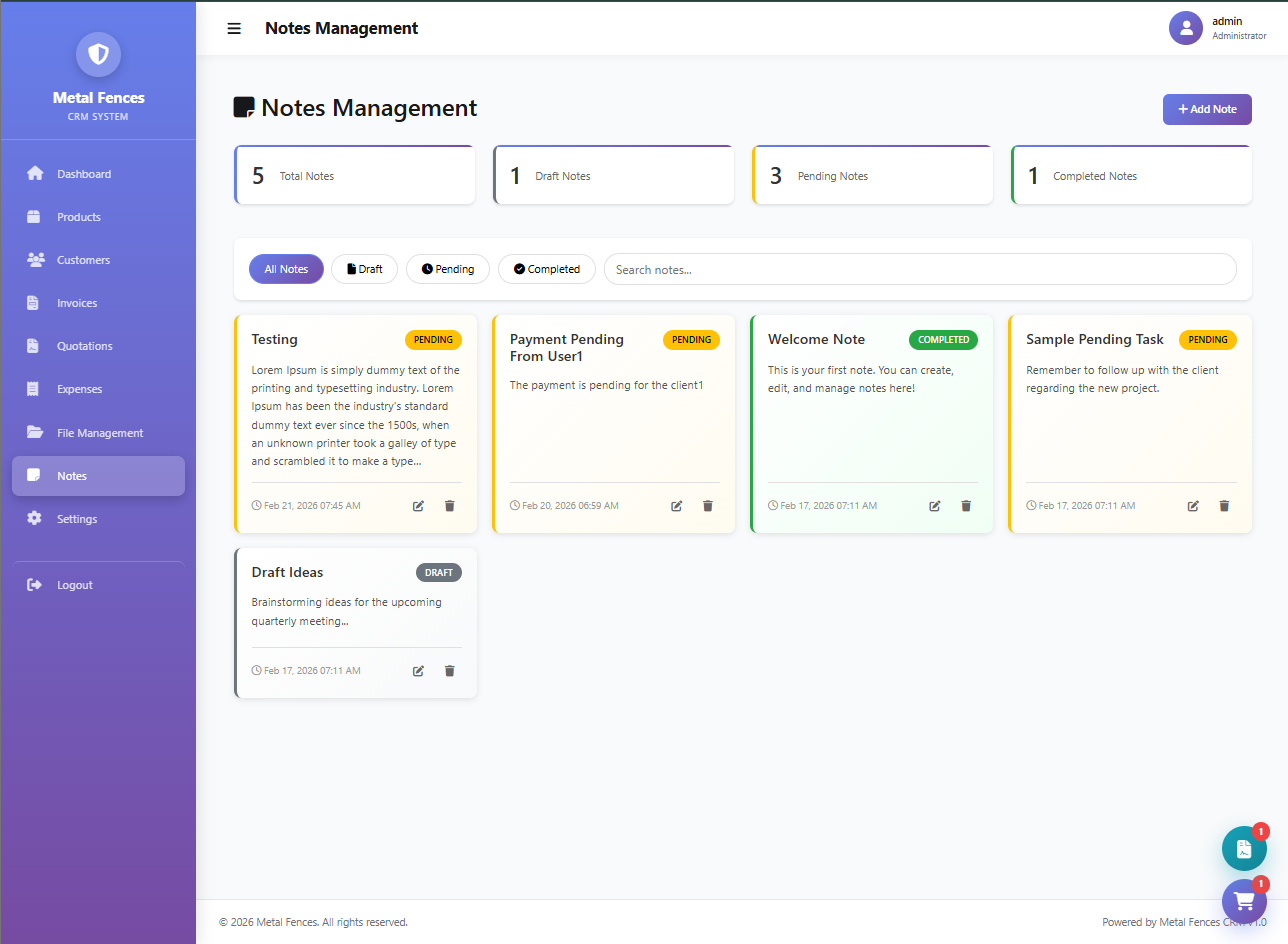This screenshot has height=944, width=1288.
Task: Switch to the Draft notes tab
Action: [364, 269]
